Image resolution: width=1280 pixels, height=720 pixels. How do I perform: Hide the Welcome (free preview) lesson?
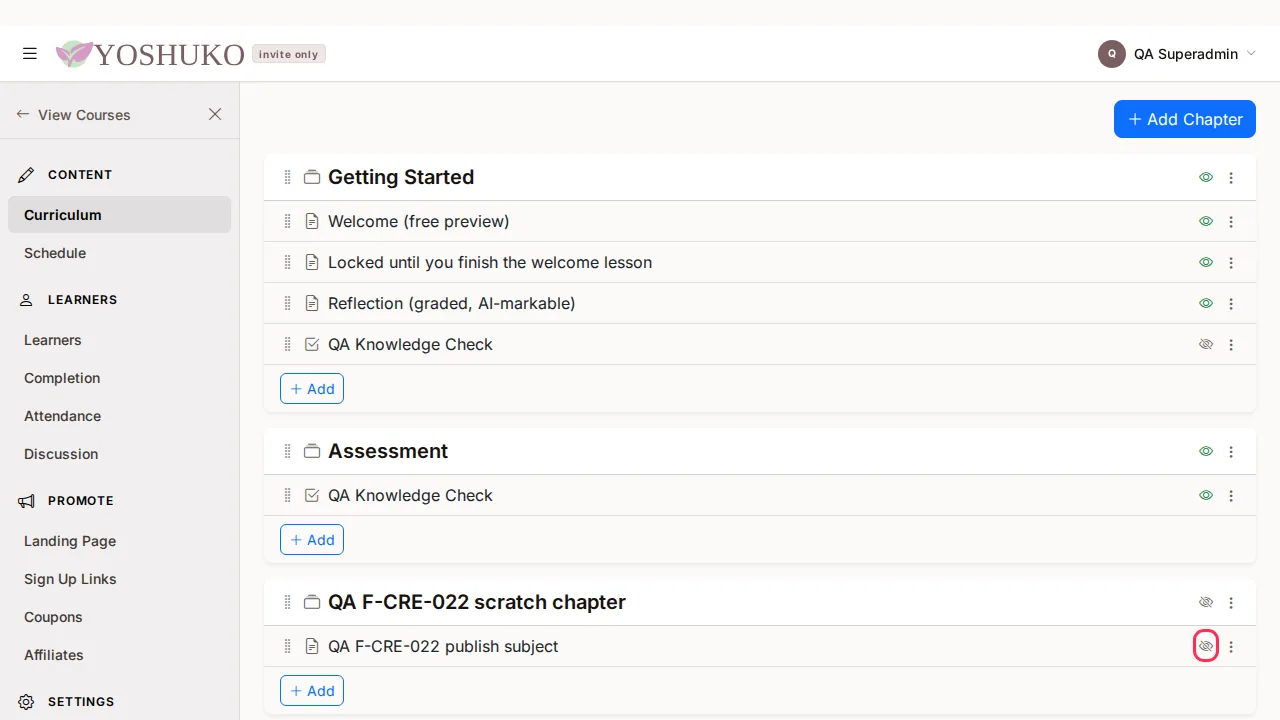1206,221
